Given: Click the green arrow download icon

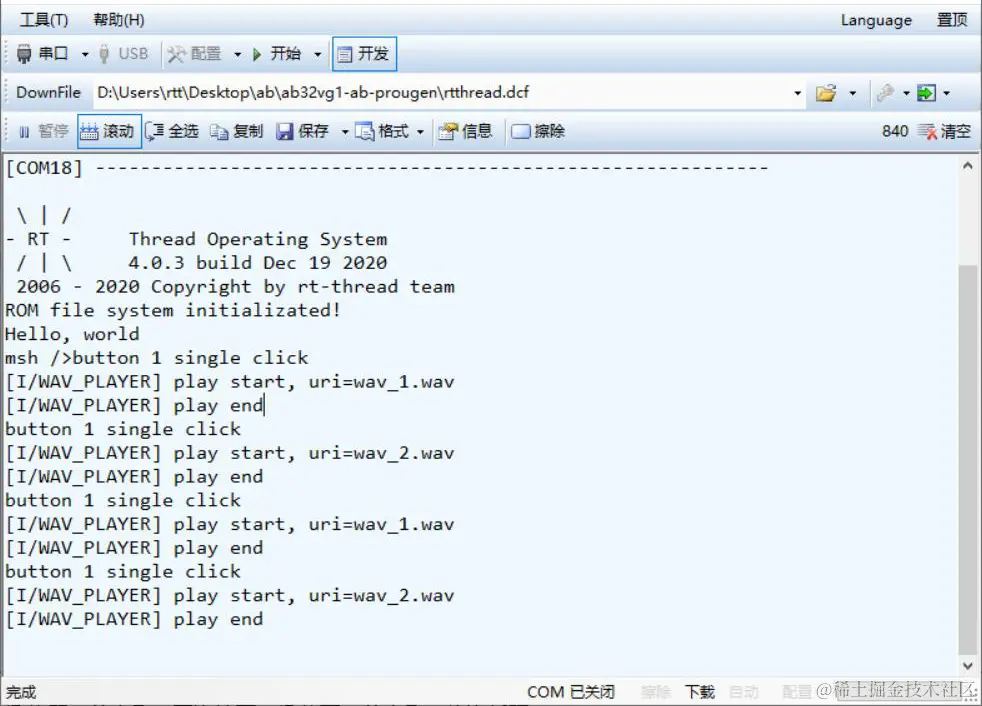Looking at the screenshot, I should pos(926,93).
